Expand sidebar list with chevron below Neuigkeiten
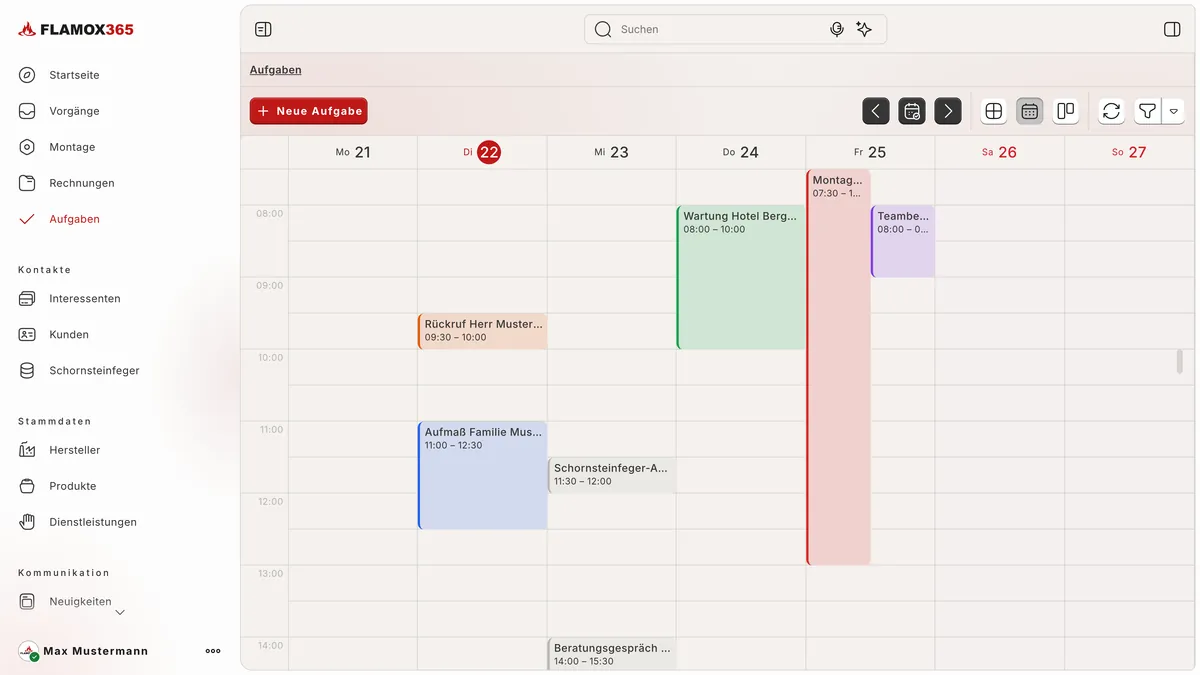 pyautogui.click(x=120, y=612)
